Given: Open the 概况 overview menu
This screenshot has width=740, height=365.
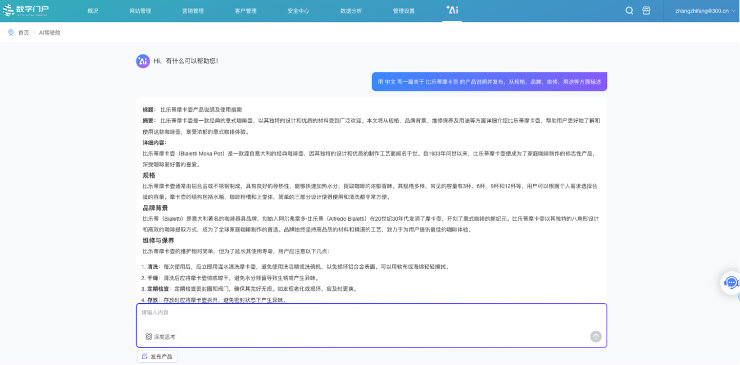Looking at the screenshot, I should click(x=93, y=11).
